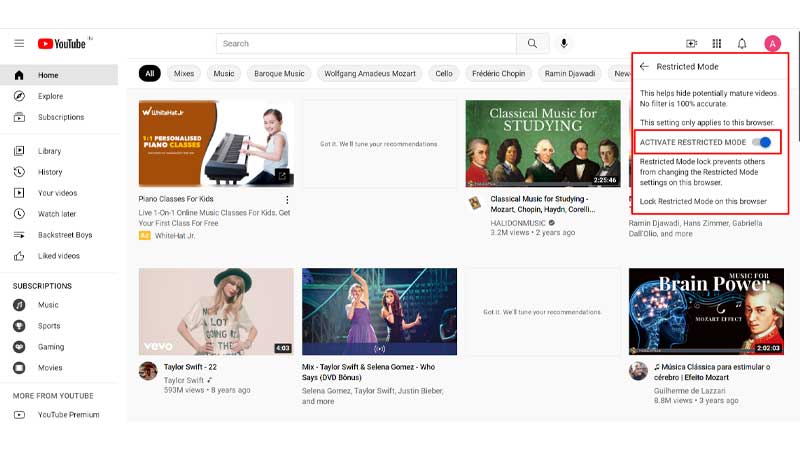Click the YouTube Premium icon
The height and width of the screenshot is (450, 800).
point(19,415)
